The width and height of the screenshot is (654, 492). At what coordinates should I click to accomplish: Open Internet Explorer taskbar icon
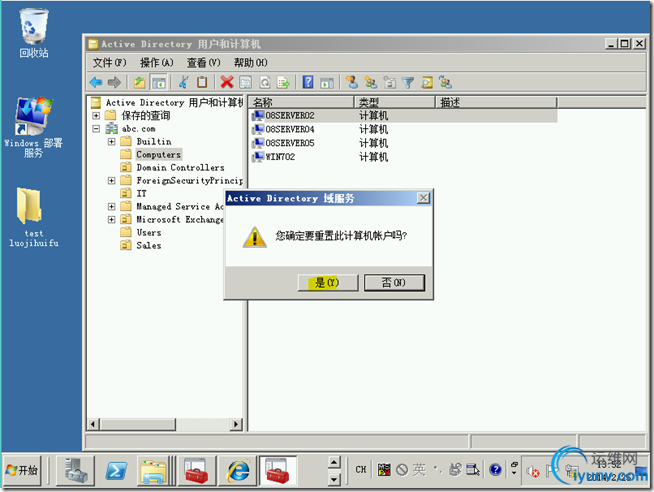(x=238, y=470)
